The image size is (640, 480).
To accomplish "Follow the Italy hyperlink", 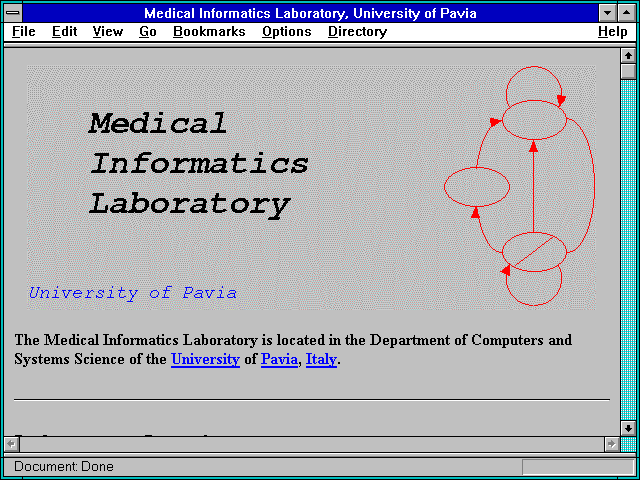I will click(x=321, y=359).
